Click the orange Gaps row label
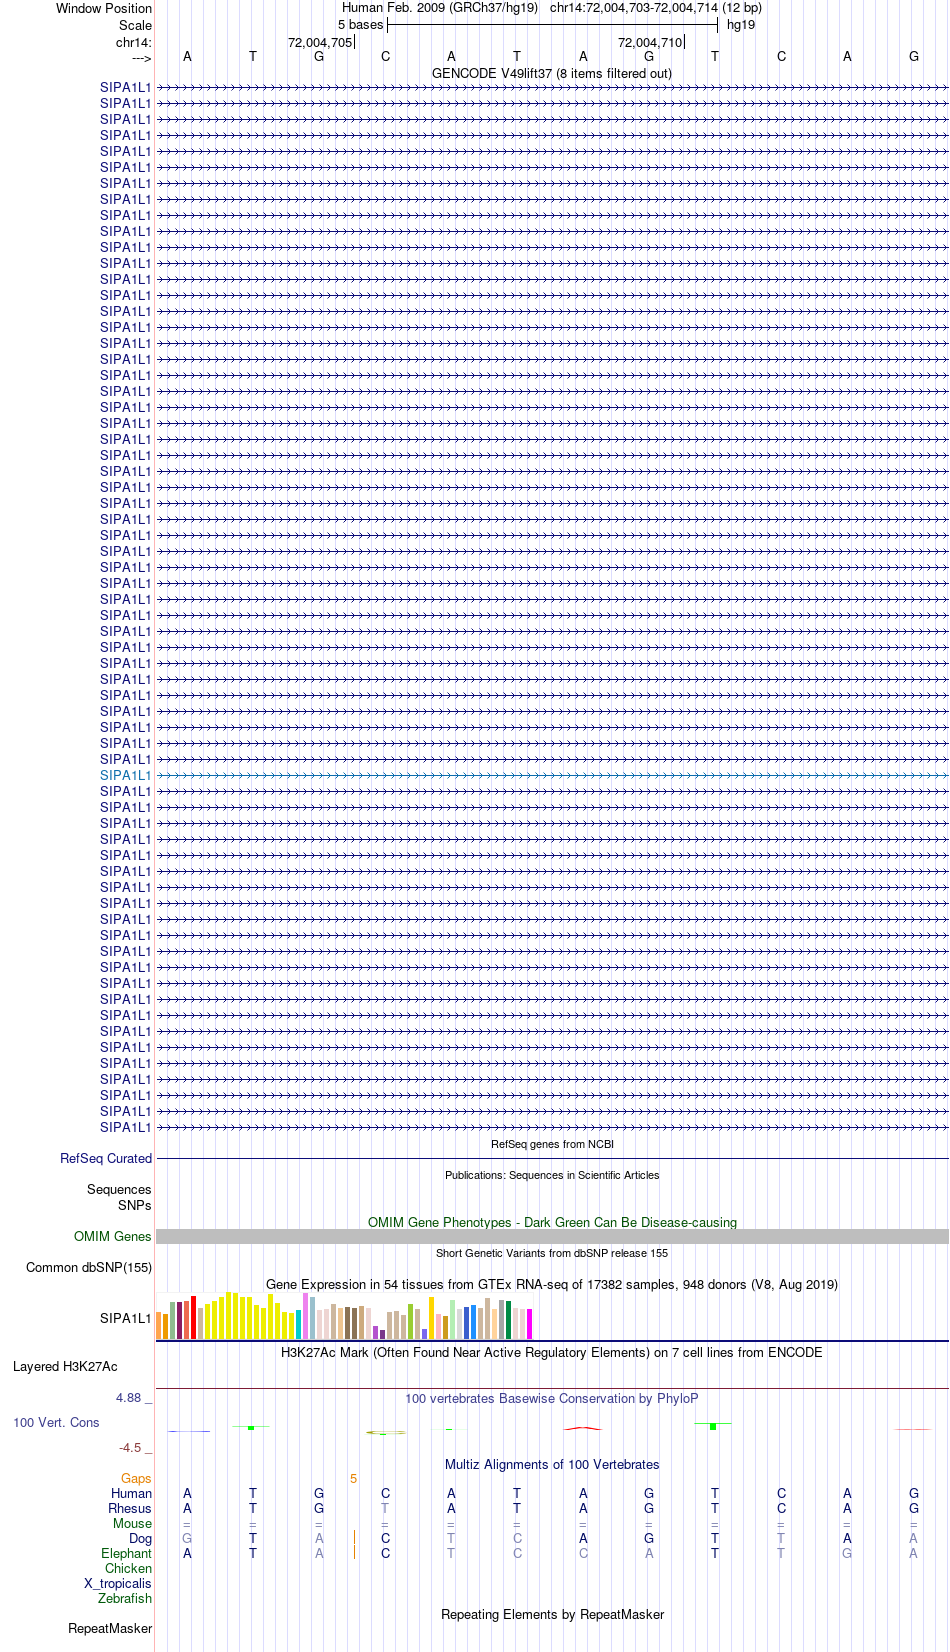 [x=136, y=1479]
